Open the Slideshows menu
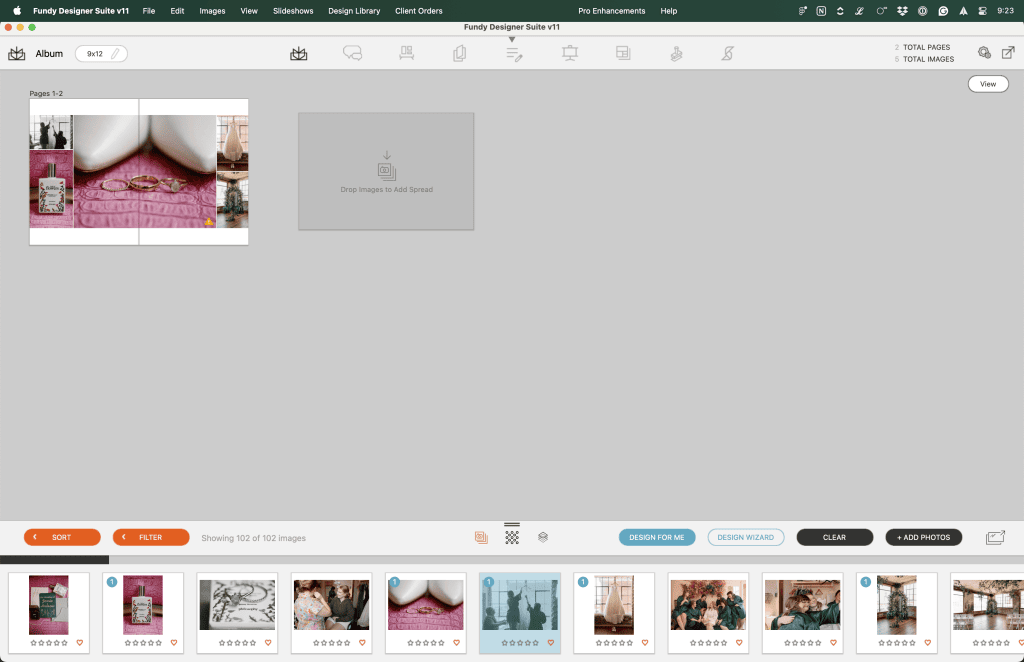 point(293,10)
